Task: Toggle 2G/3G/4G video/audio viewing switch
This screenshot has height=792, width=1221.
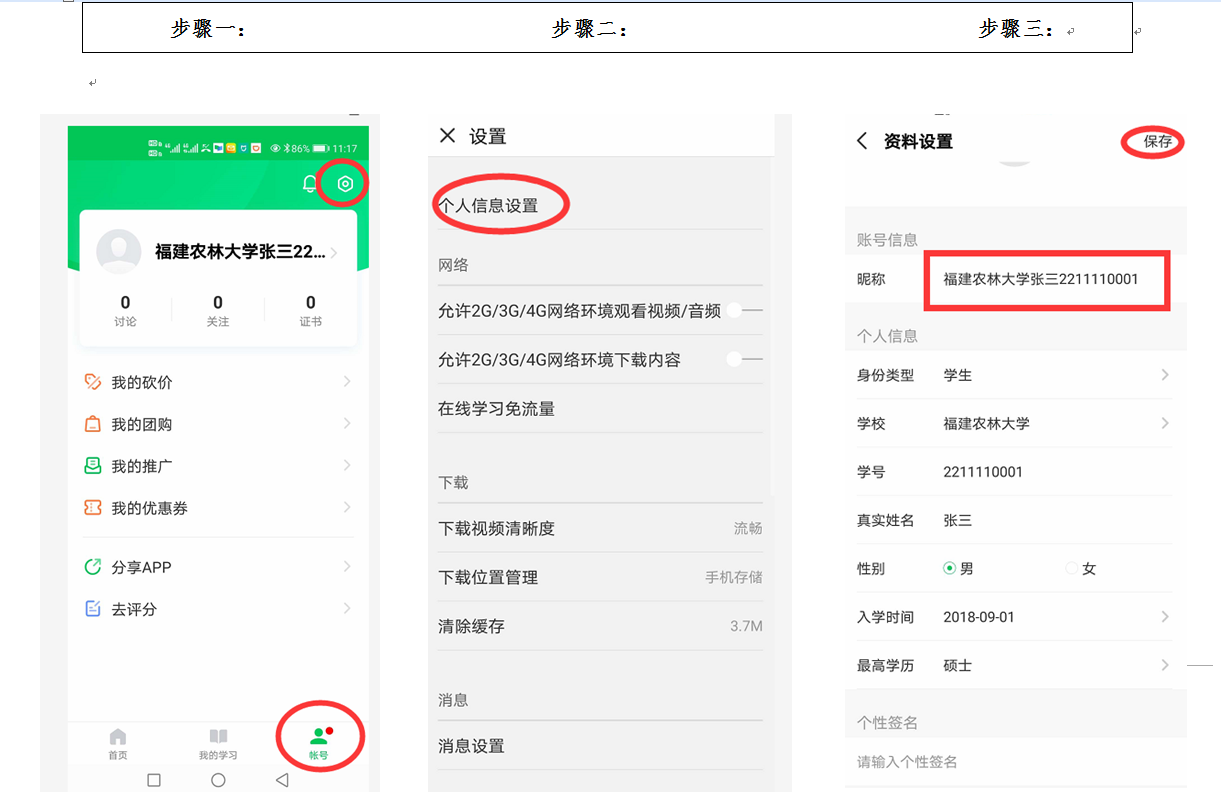Action: pyautogui.click(x=745, y=311)
